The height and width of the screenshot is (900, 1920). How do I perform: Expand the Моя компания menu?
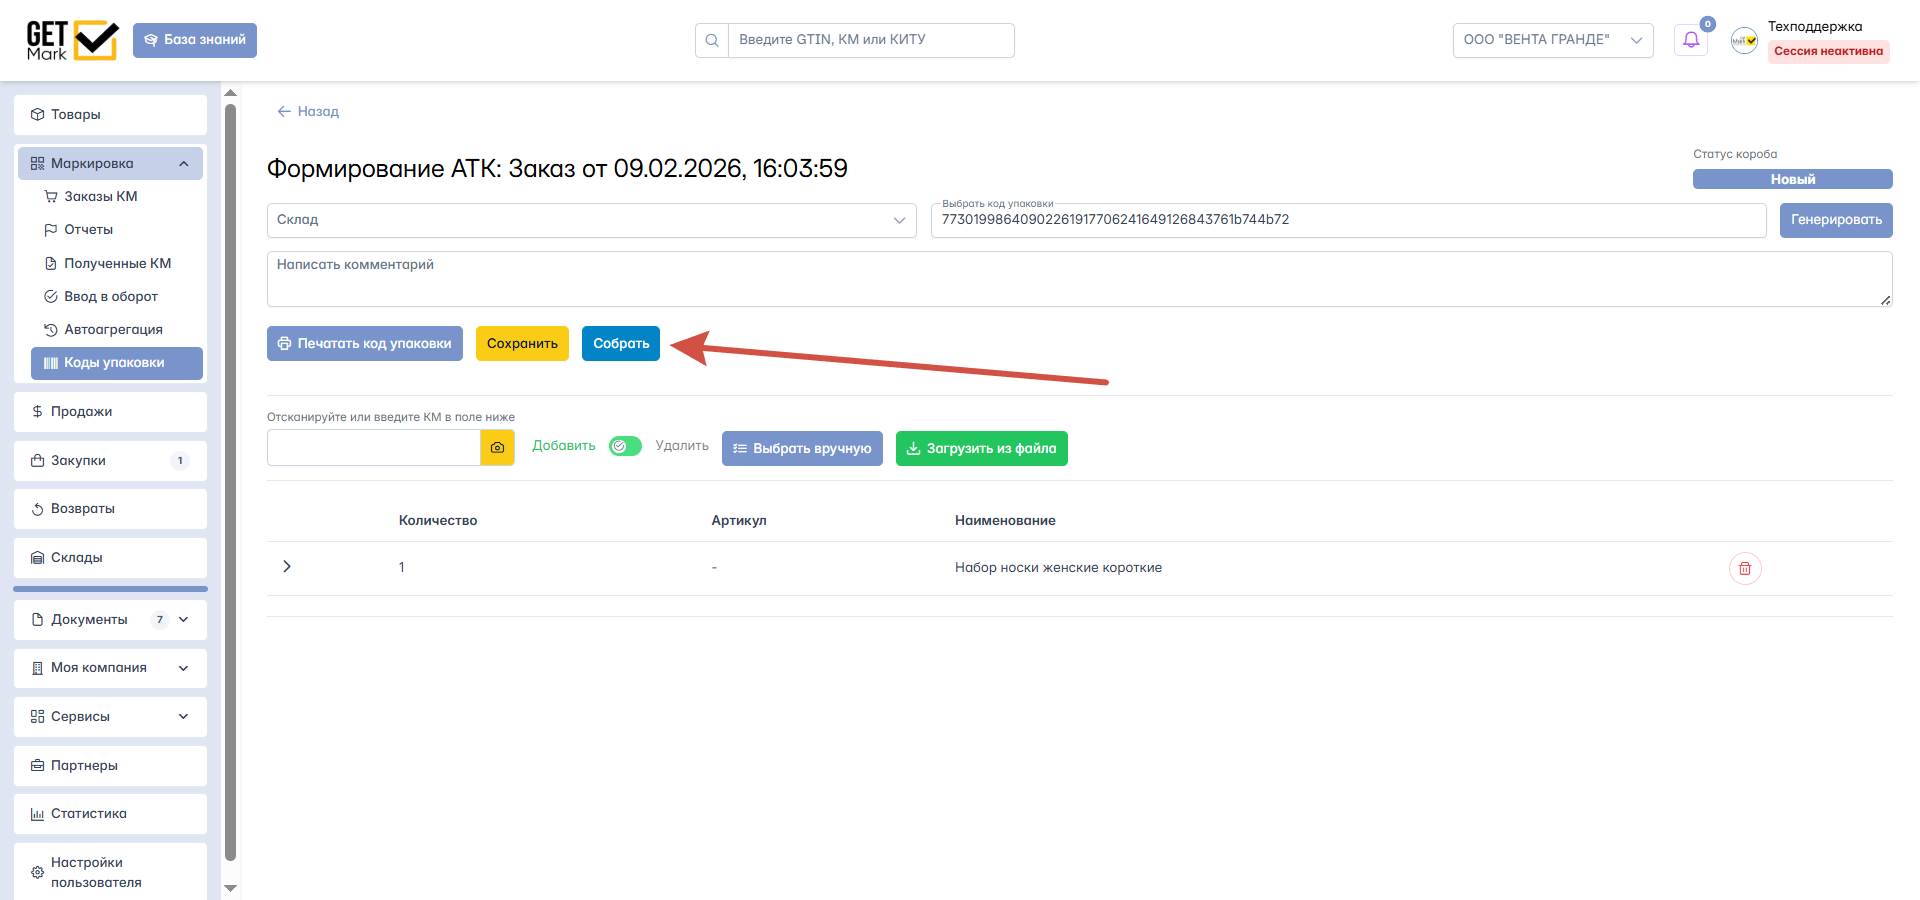(110, 668)
